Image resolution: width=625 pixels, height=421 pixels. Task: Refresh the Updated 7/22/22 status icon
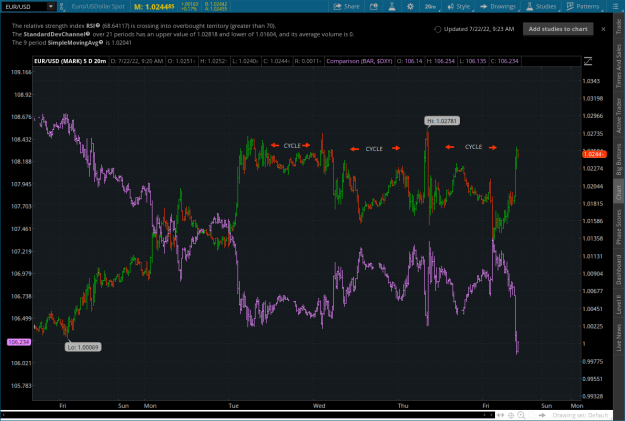point(438,29)
